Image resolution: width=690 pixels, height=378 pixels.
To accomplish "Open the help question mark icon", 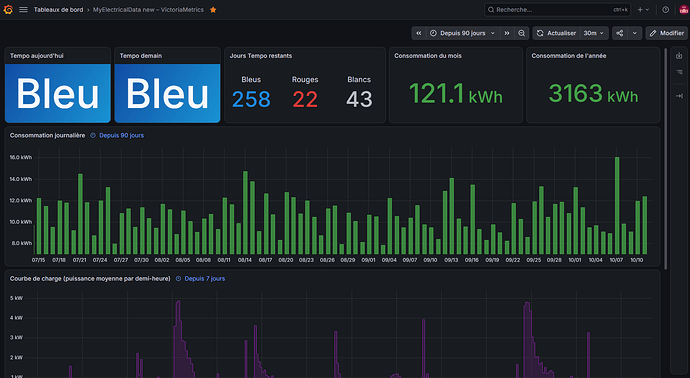I will pyautogui.click(x=666, y=10).
